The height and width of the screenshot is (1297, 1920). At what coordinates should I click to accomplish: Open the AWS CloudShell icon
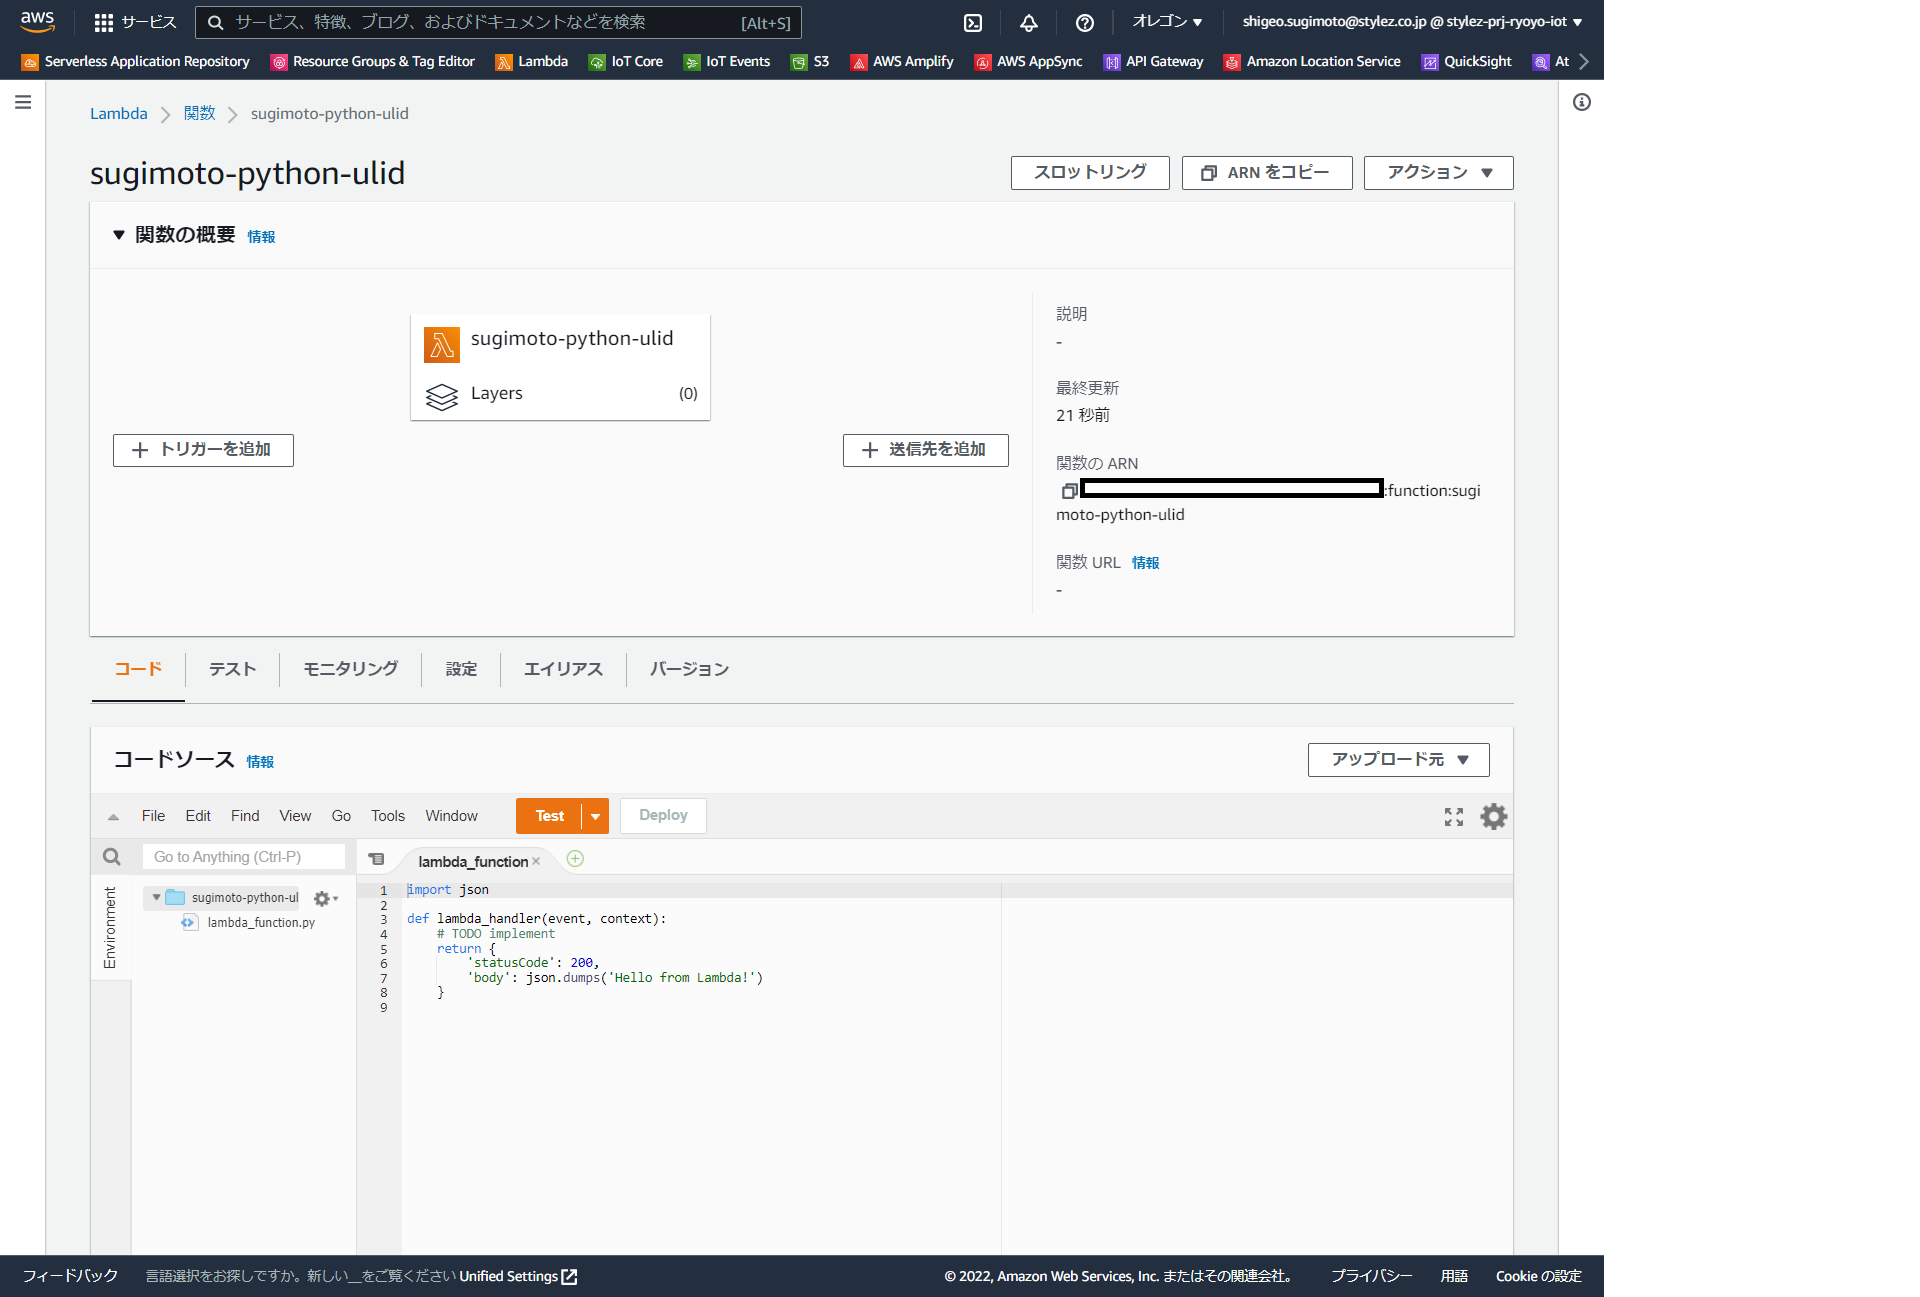point(972,23)
